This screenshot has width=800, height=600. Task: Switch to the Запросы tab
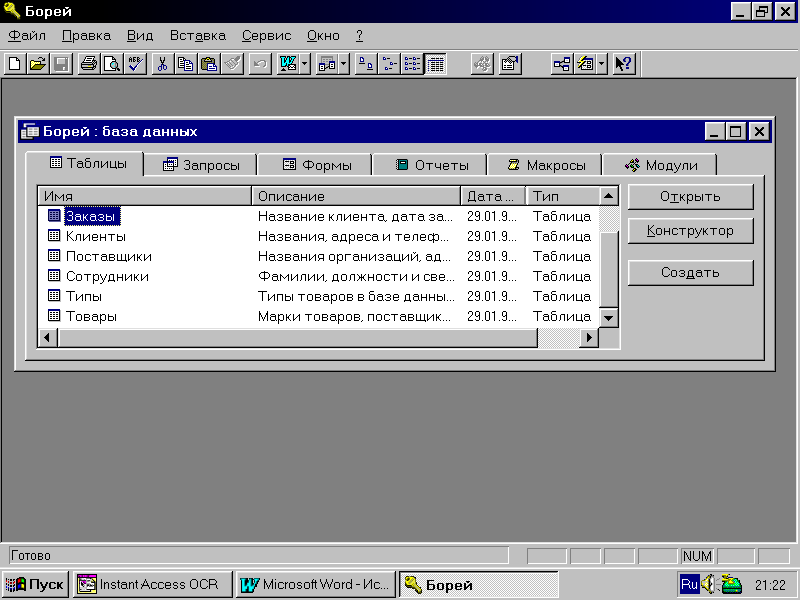(x=201, y=165)
